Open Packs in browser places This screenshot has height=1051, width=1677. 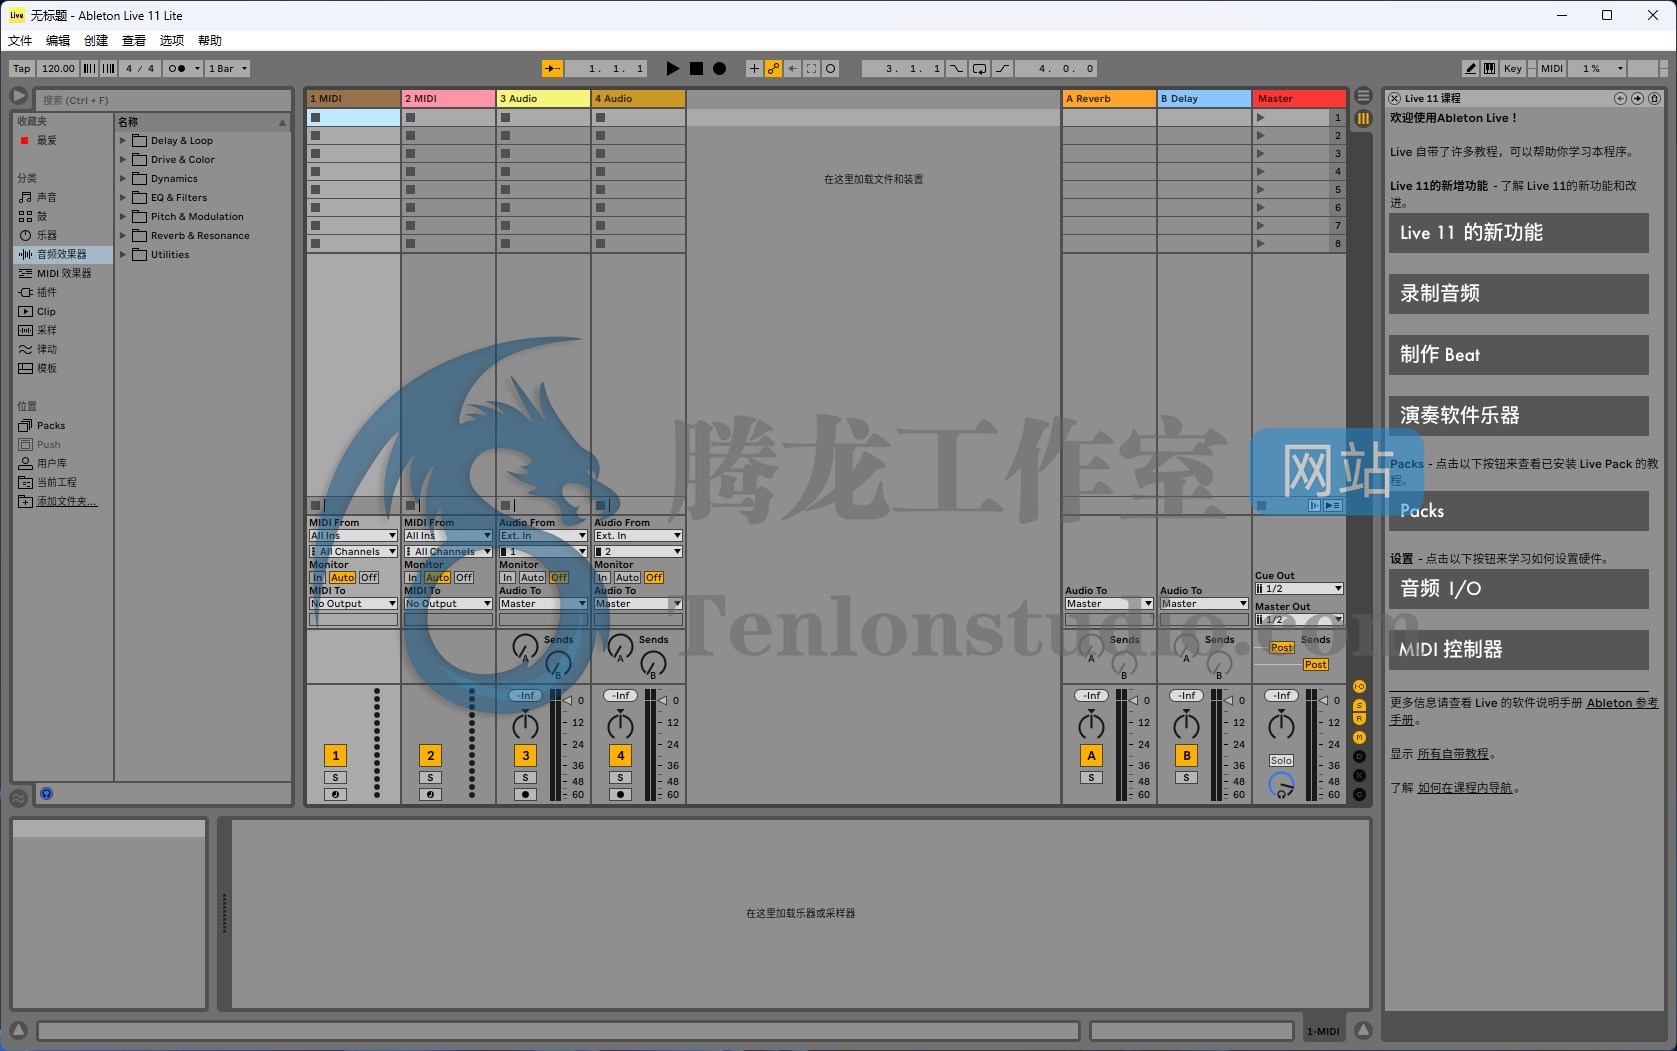coord(51,425)
